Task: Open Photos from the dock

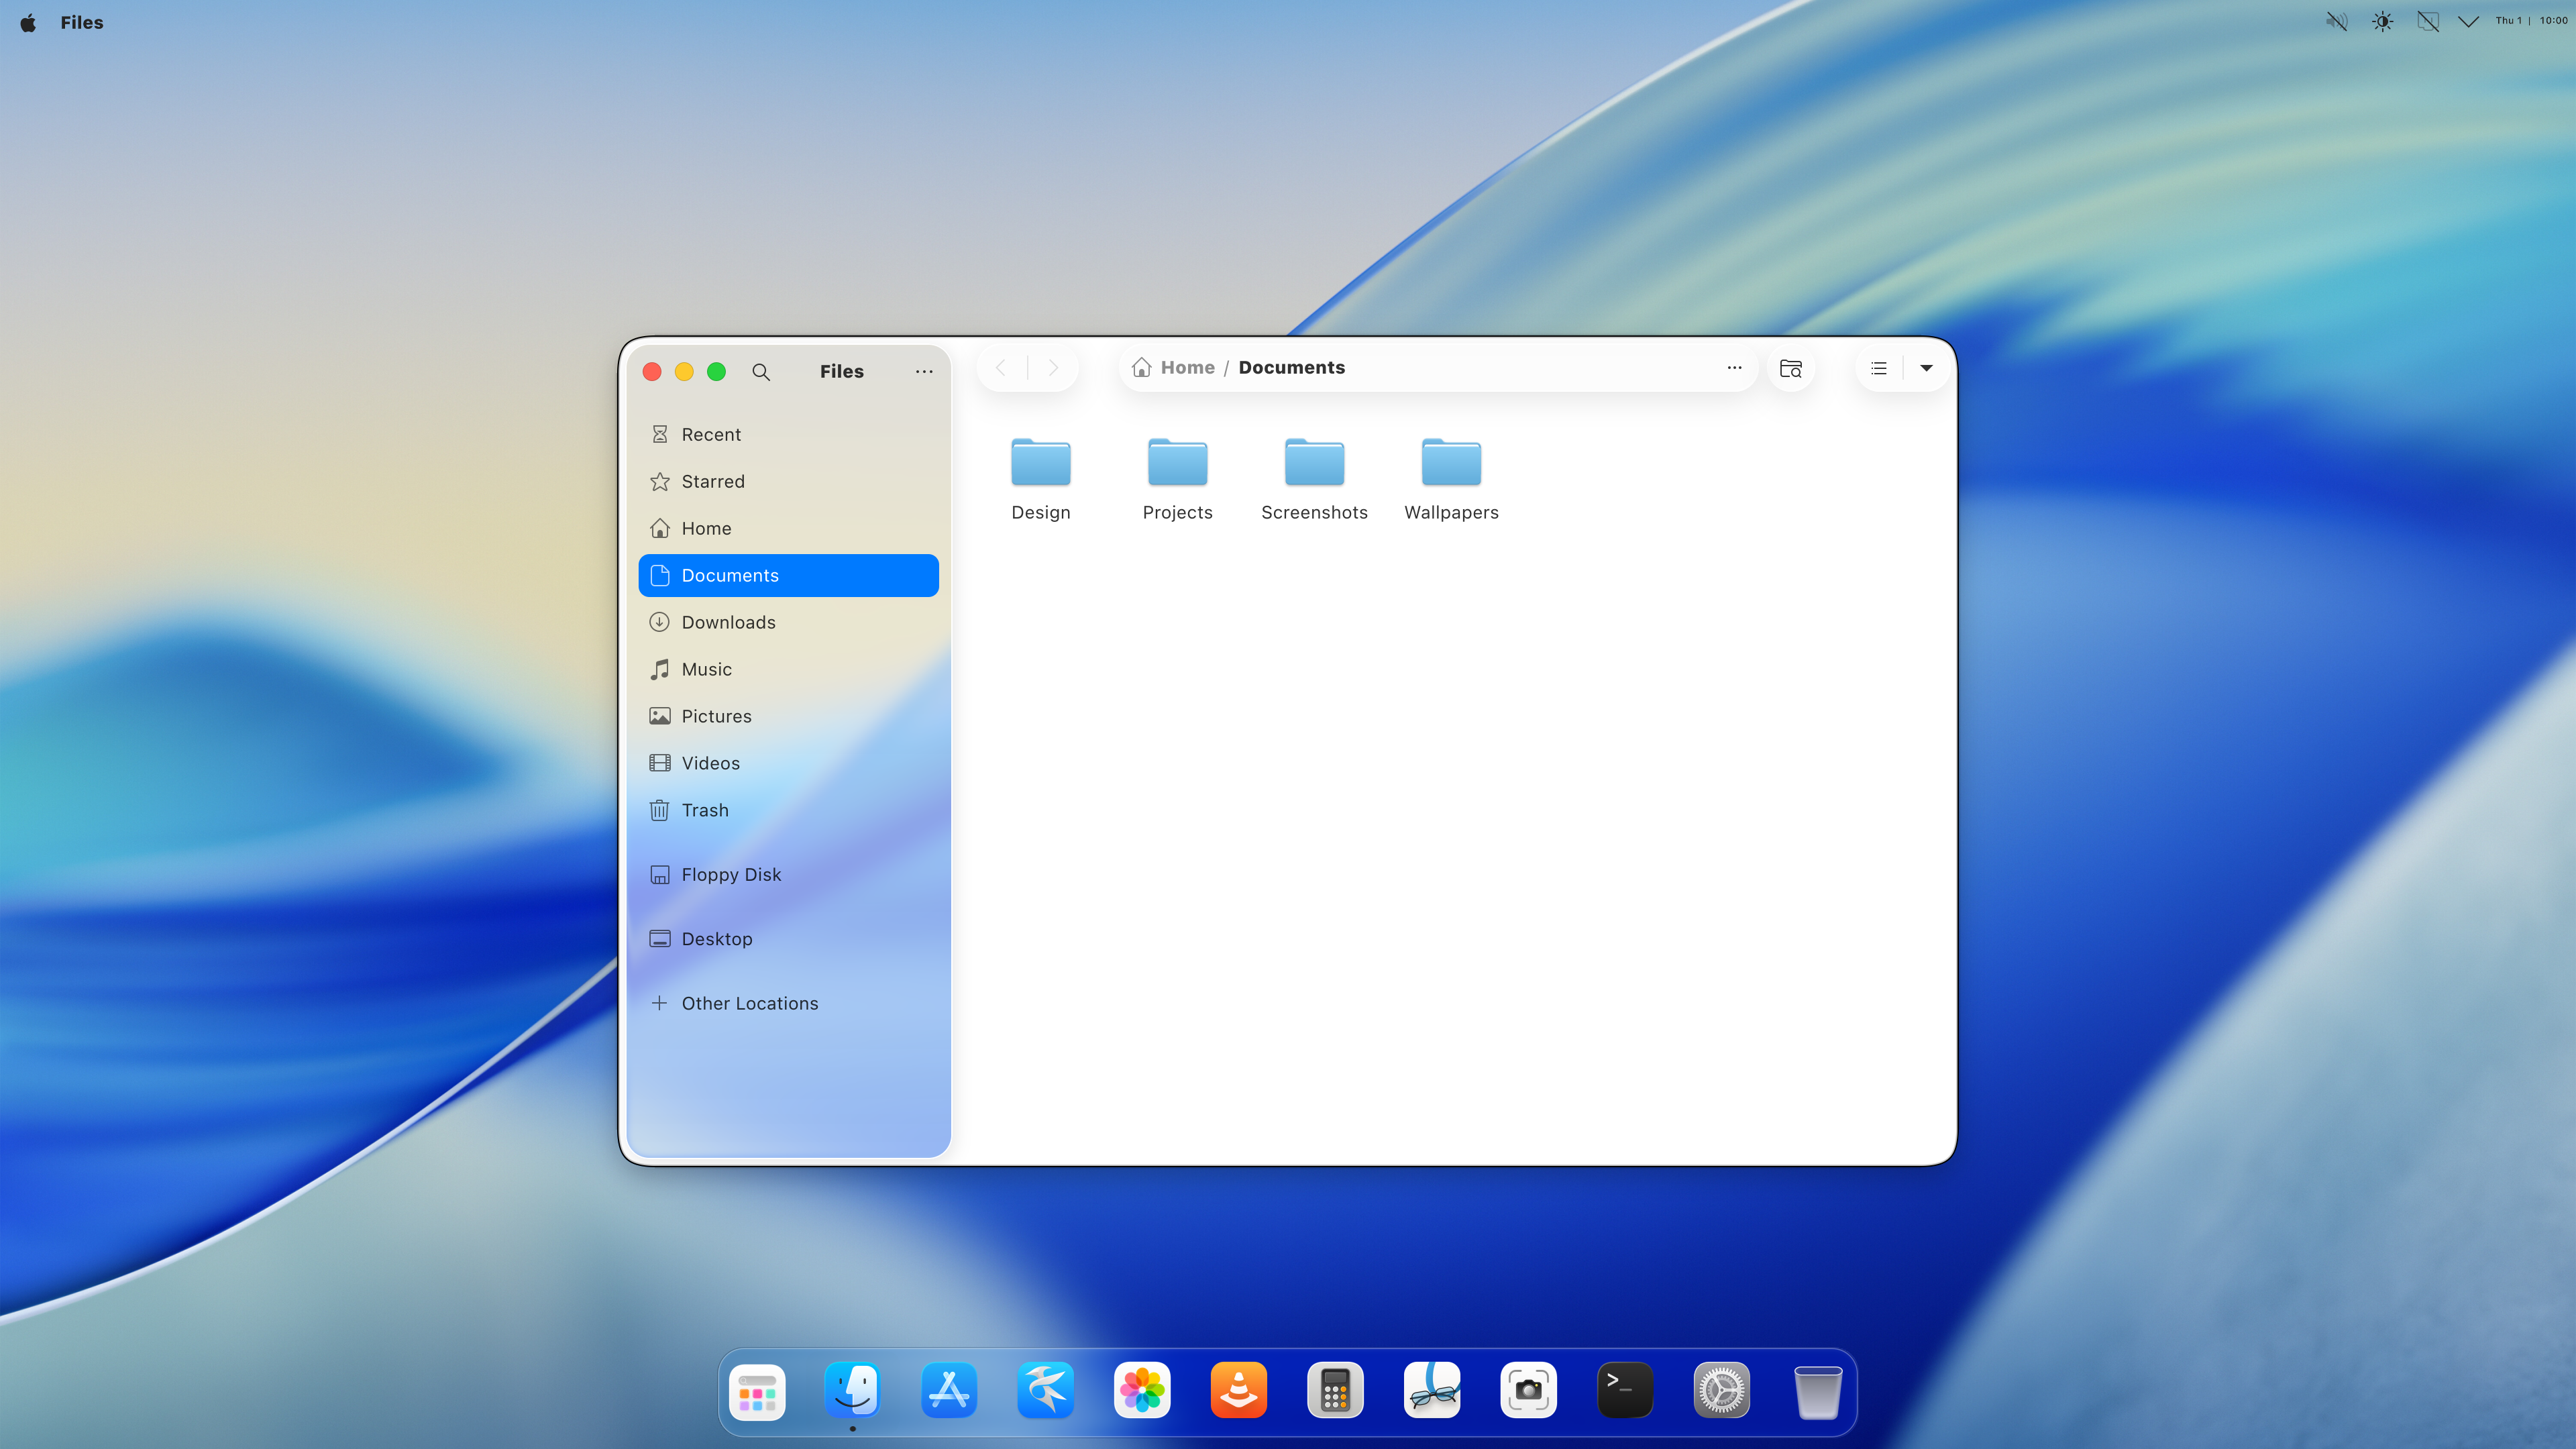Action: point(1142,1391)
